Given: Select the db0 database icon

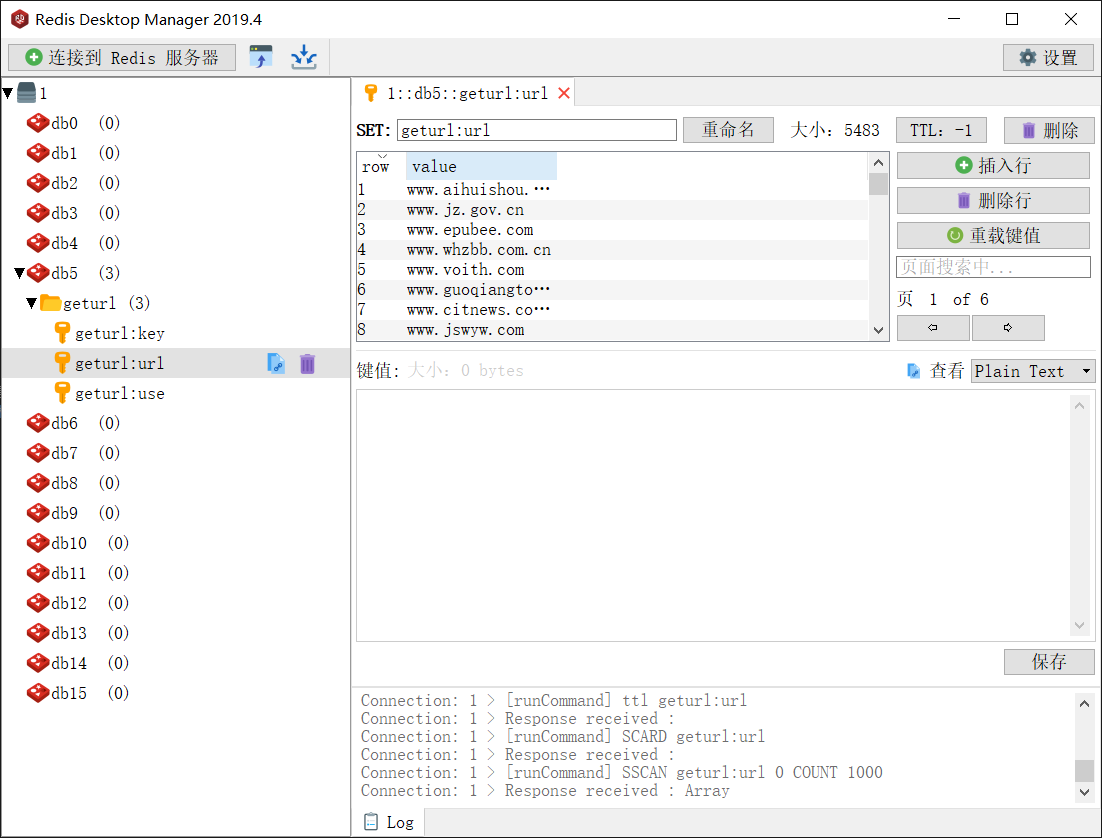Looking at the screenshot, I should click(37, 123).
